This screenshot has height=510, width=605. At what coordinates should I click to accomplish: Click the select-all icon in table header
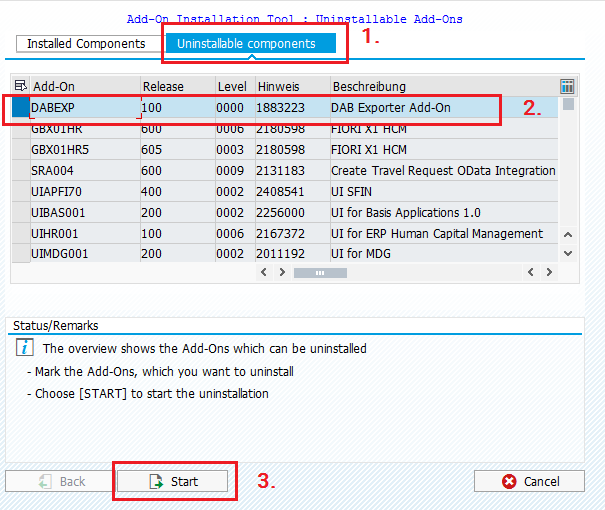click(x=20, y=86)
